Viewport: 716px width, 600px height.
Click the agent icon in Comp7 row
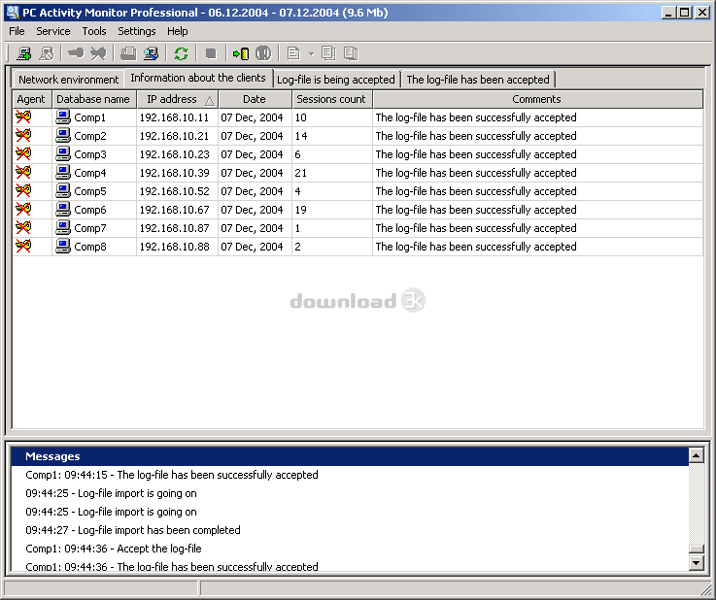23,228
